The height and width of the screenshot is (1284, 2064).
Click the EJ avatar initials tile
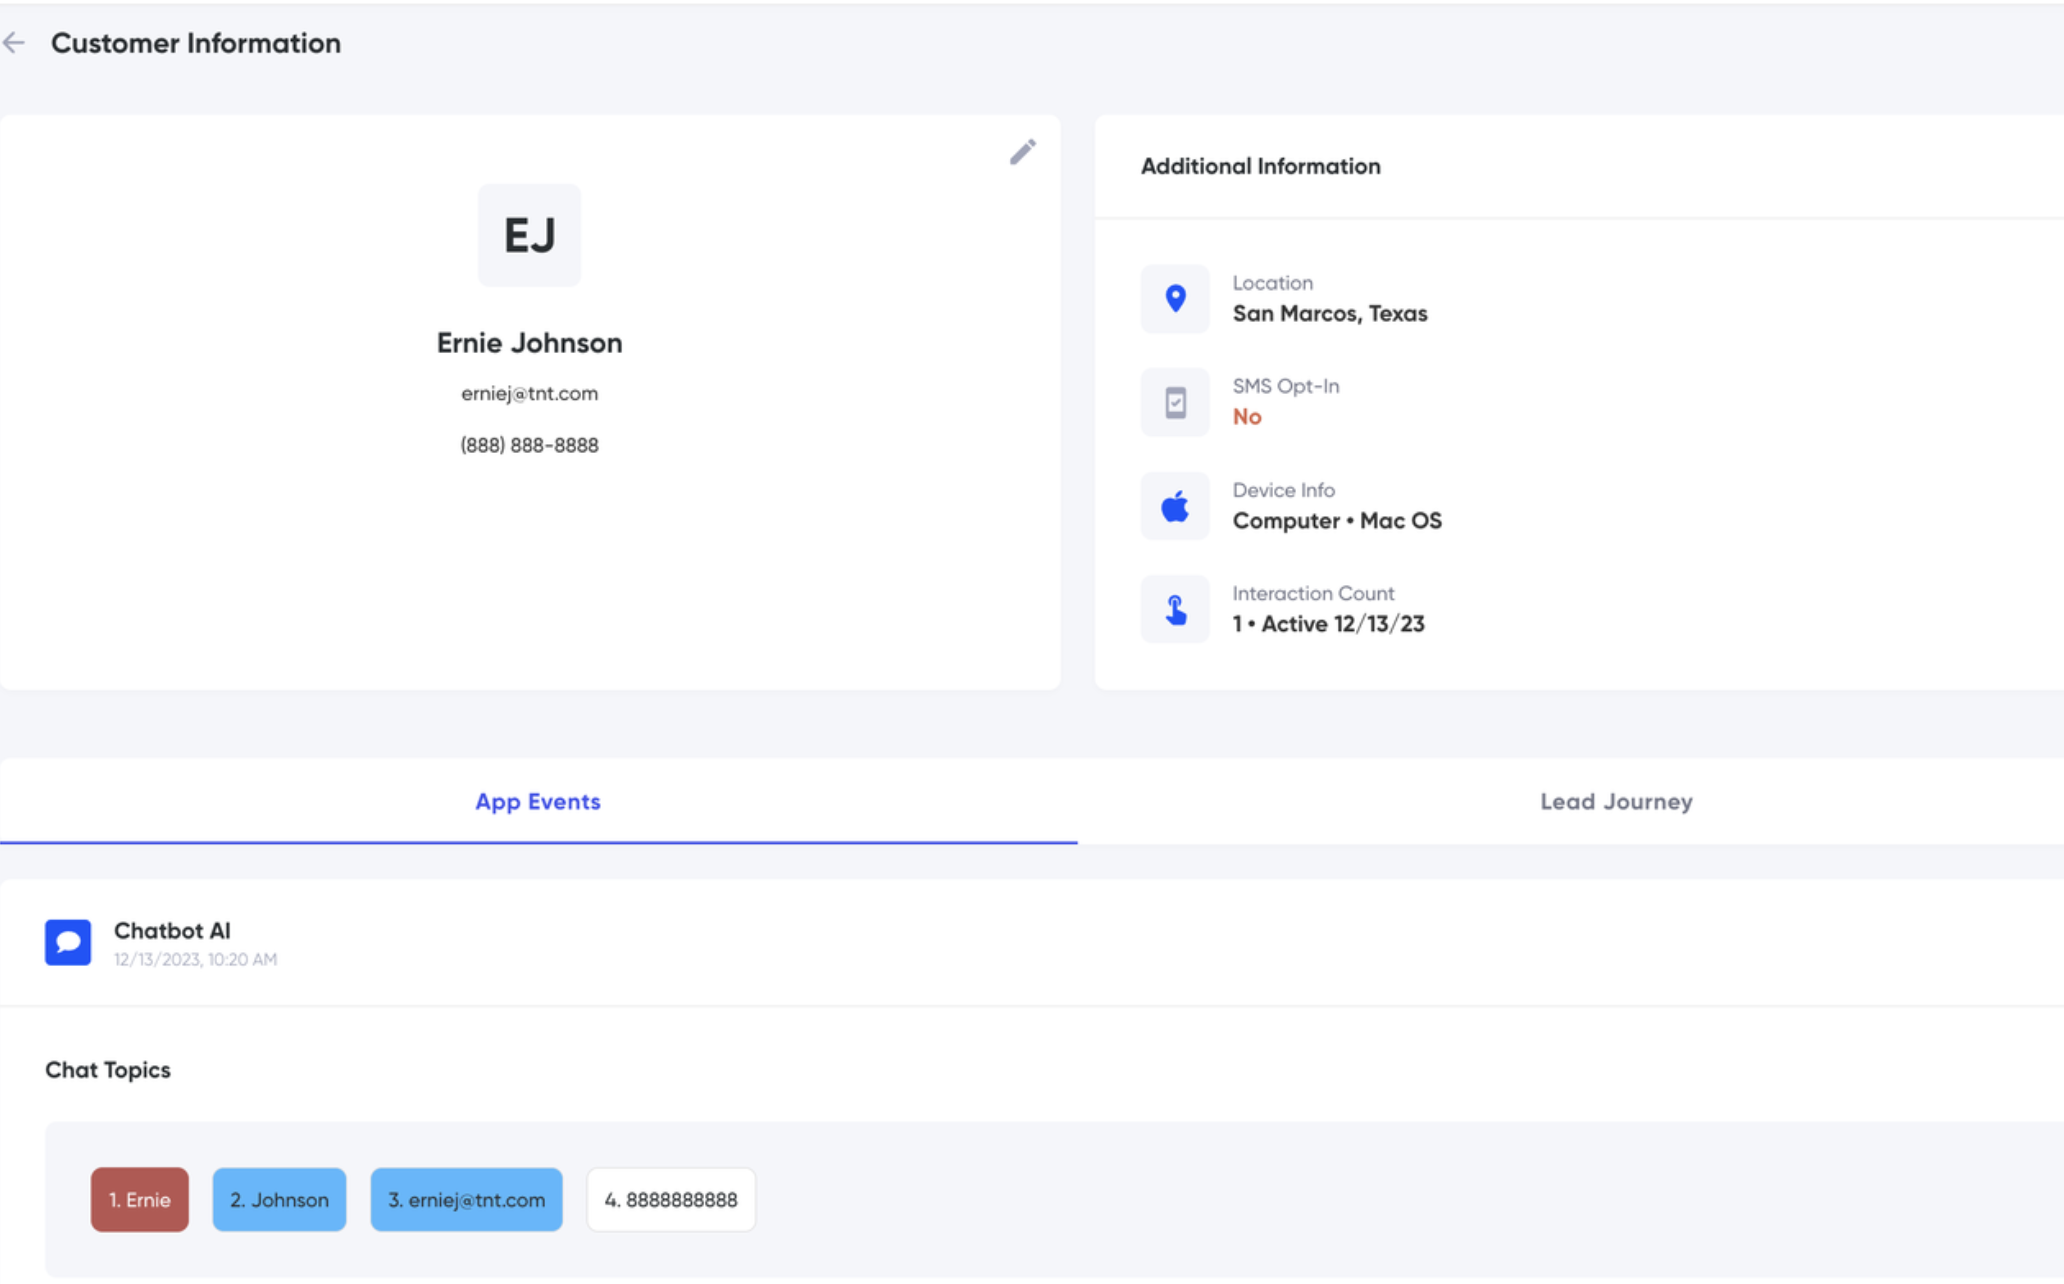(529, 235)
